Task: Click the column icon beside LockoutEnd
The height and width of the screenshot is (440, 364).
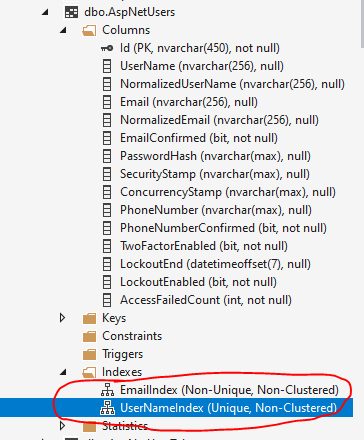Action: [107, 264]
